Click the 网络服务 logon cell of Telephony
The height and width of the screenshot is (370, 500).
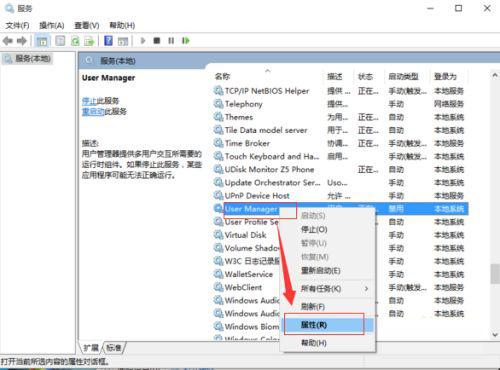[449, 104]
